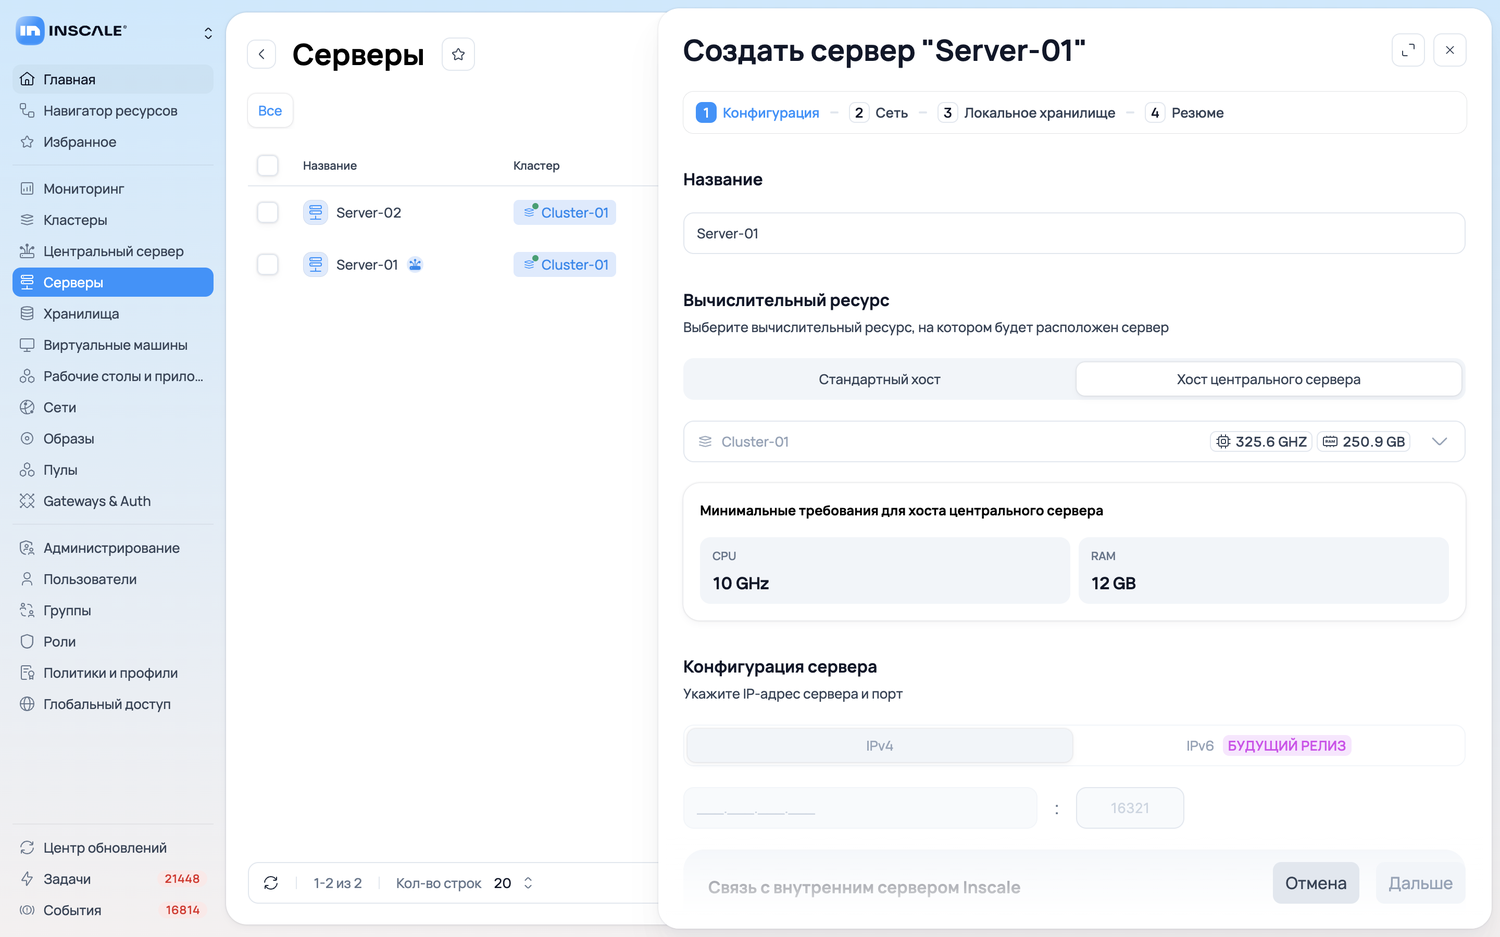Open the Cluster-01 compute resource dropdown
The width and height of the screenshot is (1500, 937).
tap(1074, 442)
